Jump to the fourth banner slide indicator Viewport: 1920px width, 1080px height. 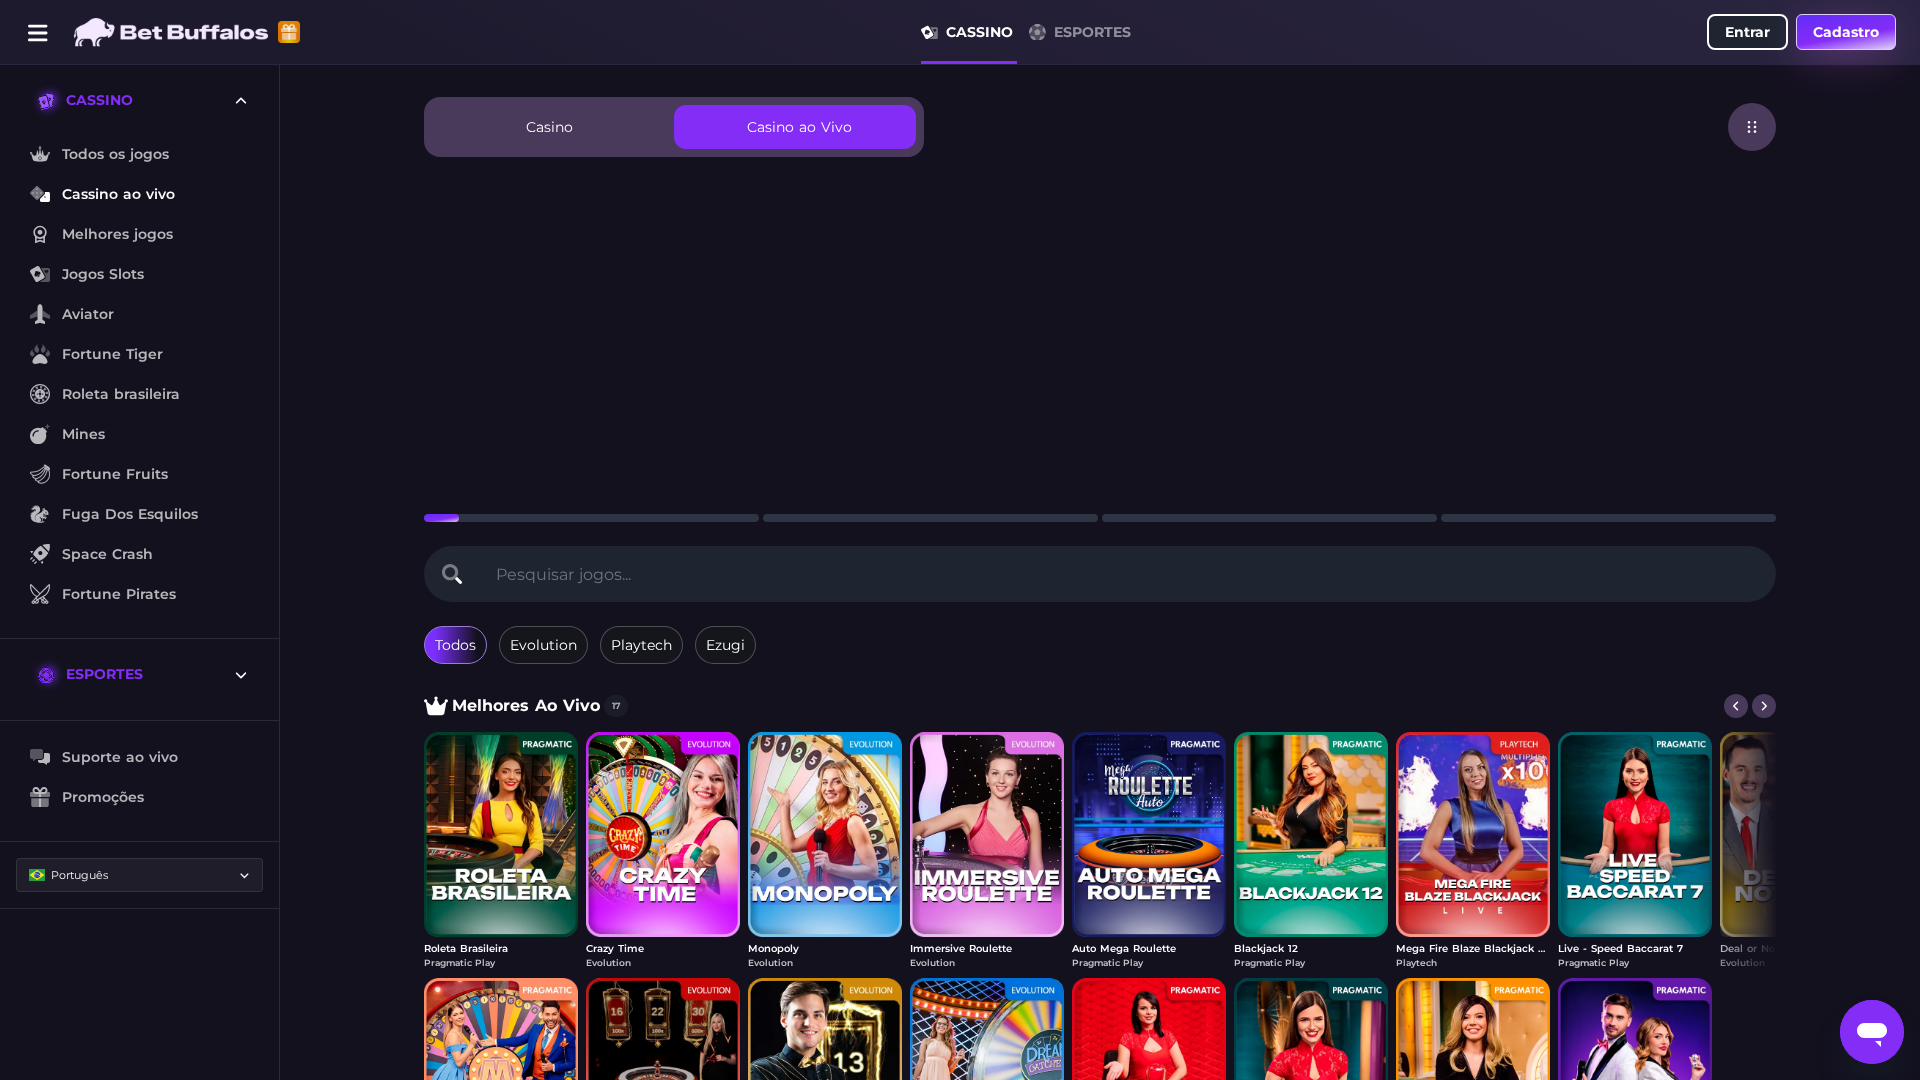[x=1608, y=518]
